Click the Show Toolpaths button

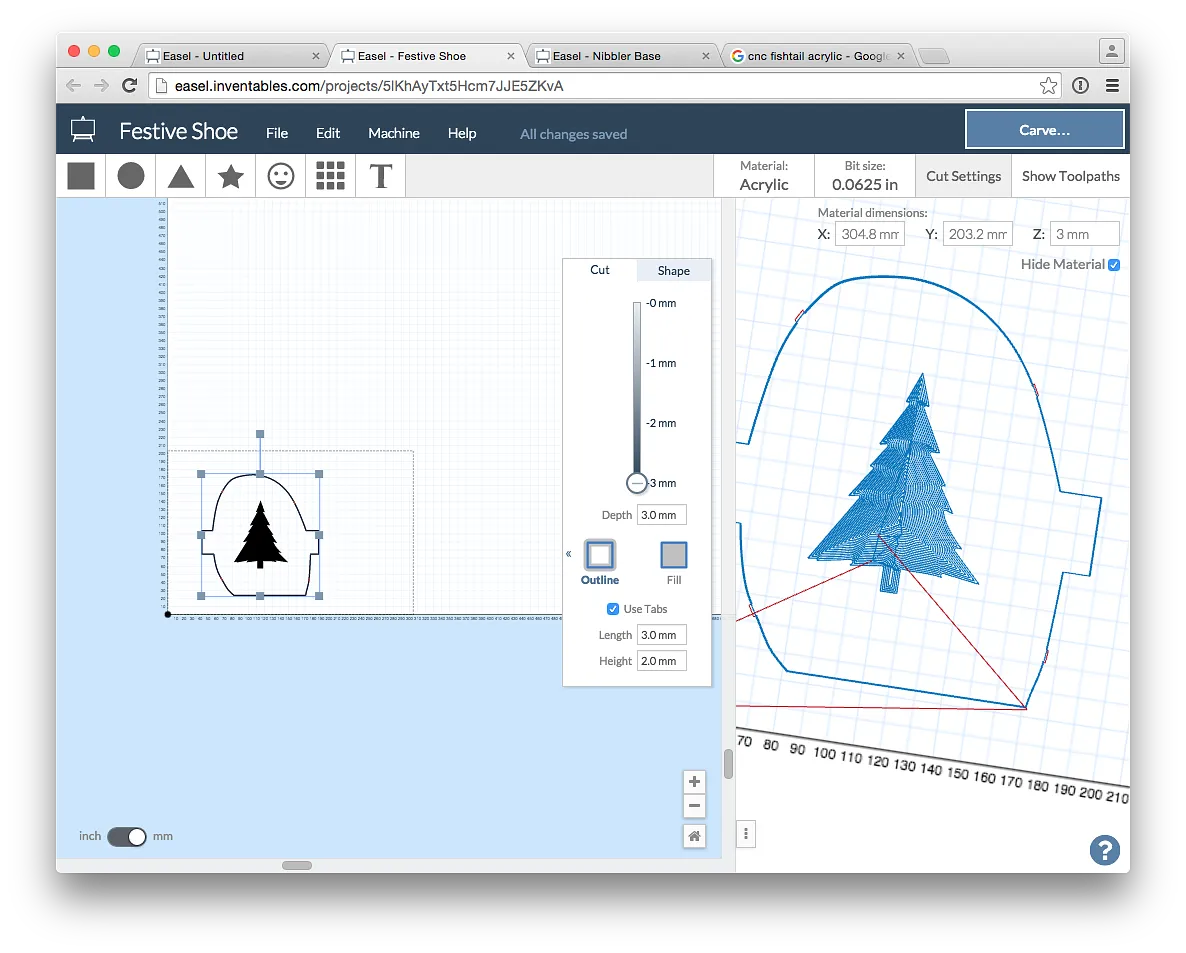pyautogui.click(x=1070, y=176)
